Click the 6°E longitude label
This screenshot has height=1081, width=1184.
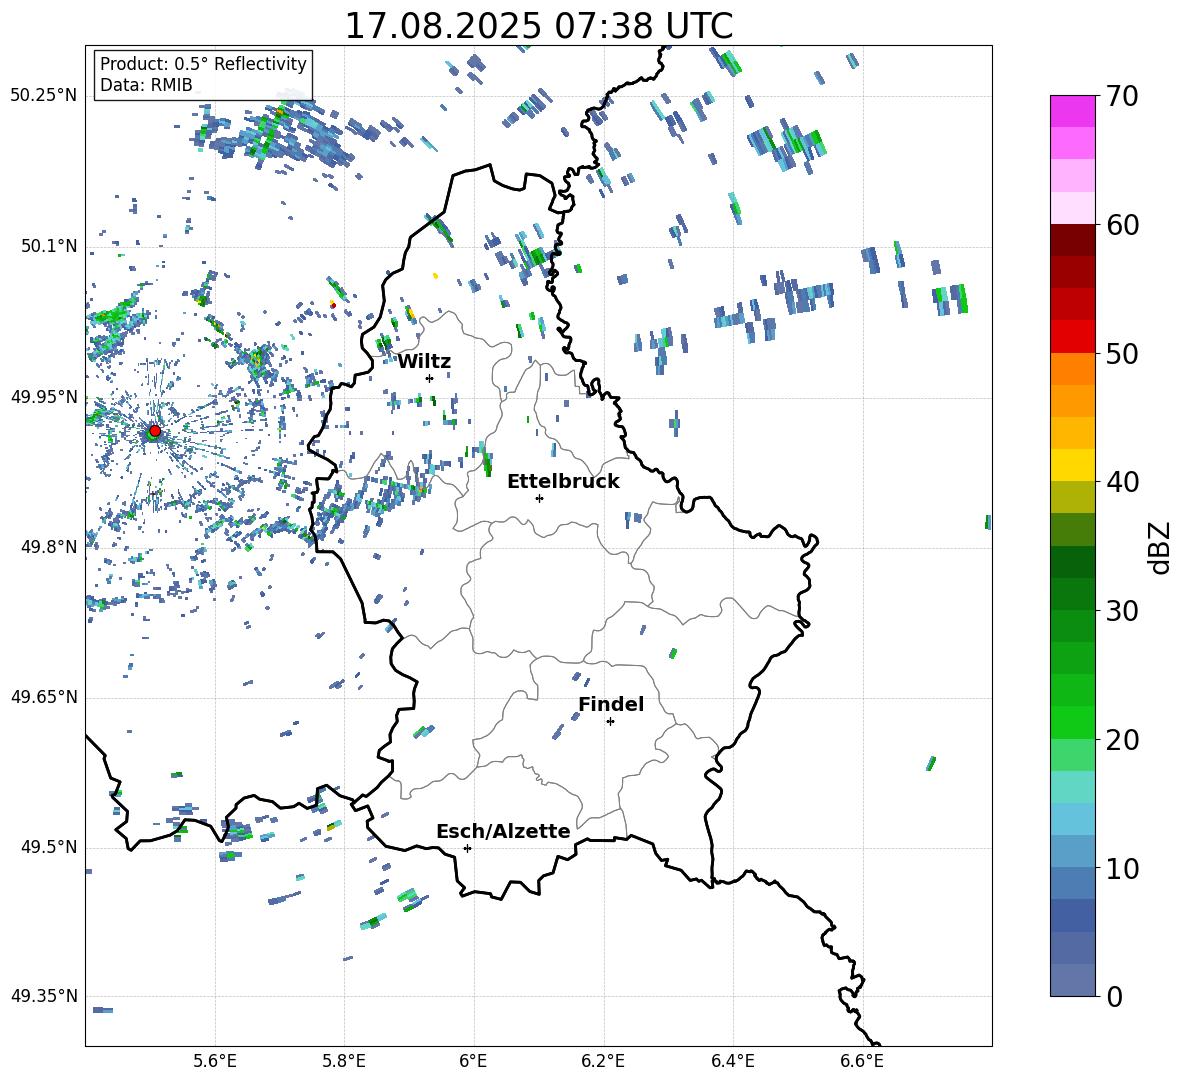tap(473, 1061)
